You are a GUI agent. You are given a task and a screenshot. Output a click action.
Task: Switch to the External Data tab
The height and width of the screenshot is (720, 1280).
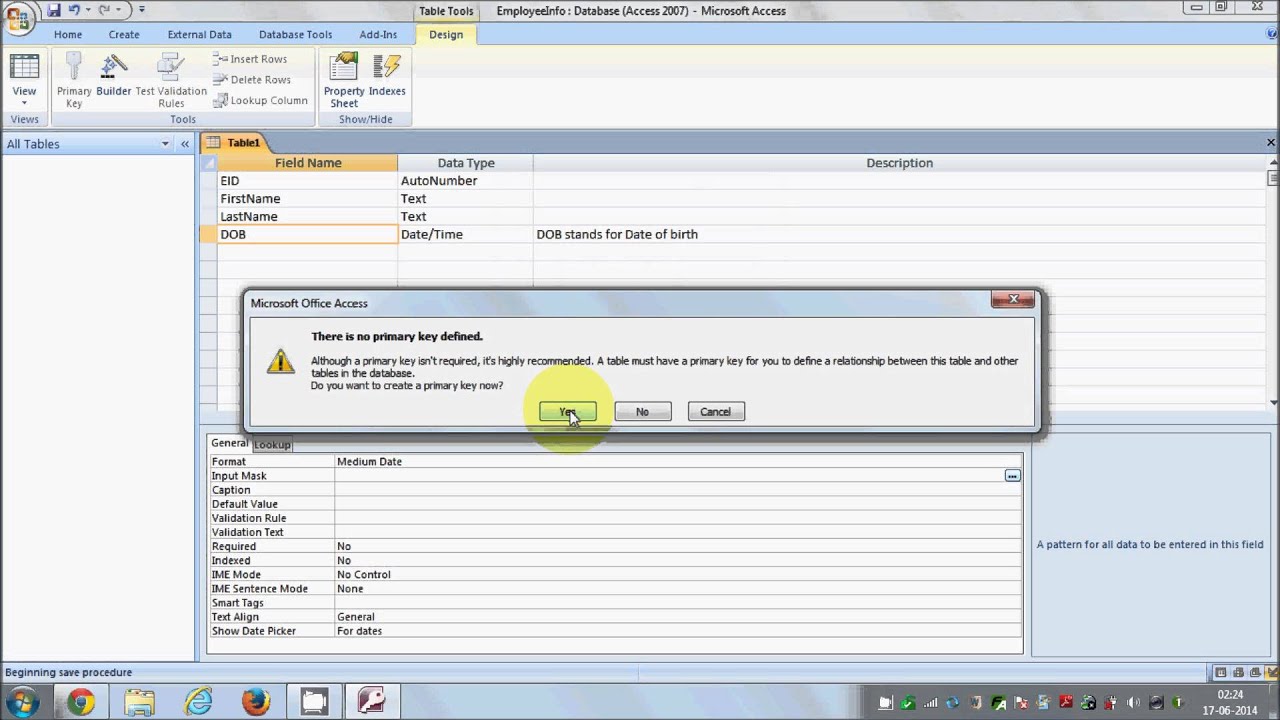pyautogui.click(x=199, y=34)
